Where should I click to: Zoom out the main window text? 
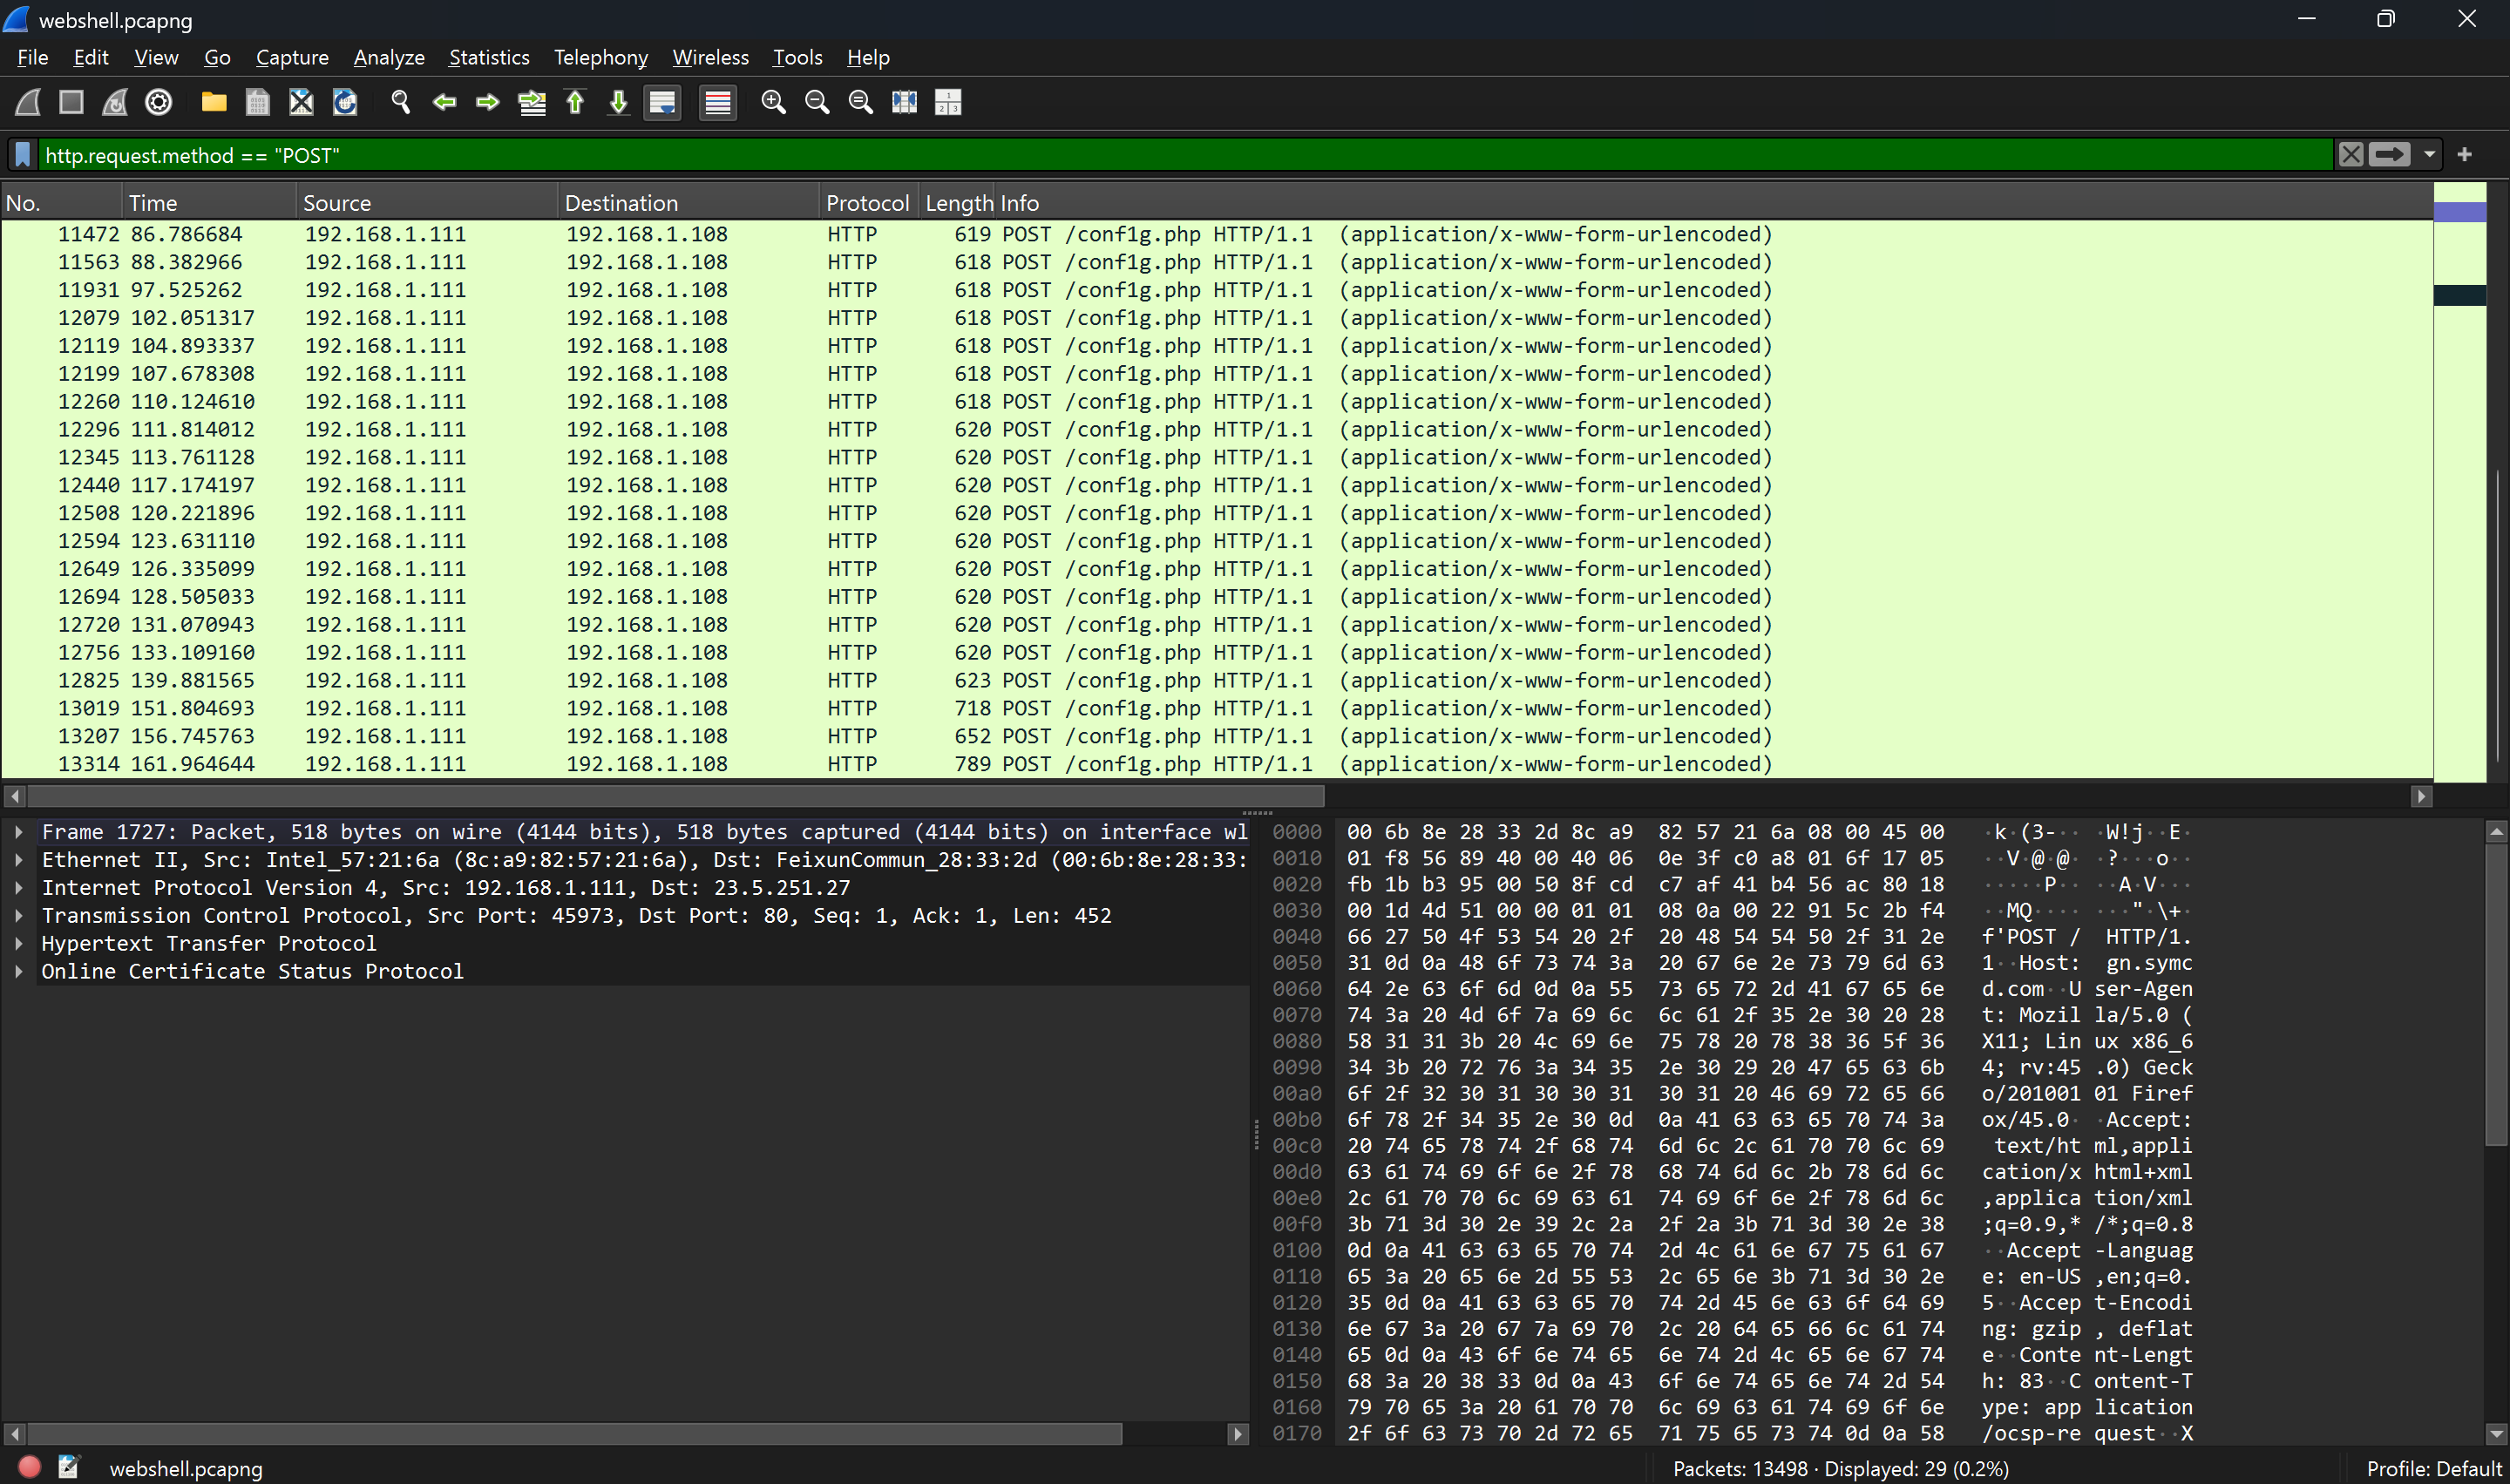(817, 102)
